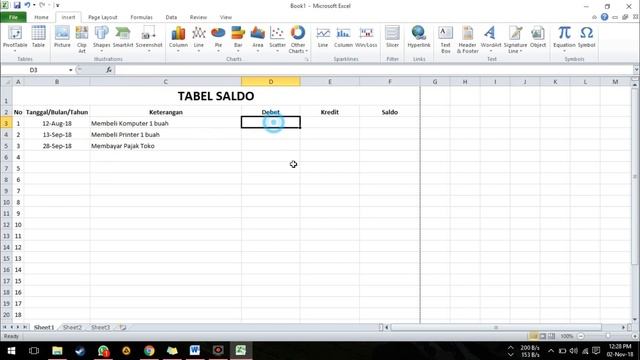640x360 pixels.
Task: Select the row 5 header
Action: pos(6,146)
